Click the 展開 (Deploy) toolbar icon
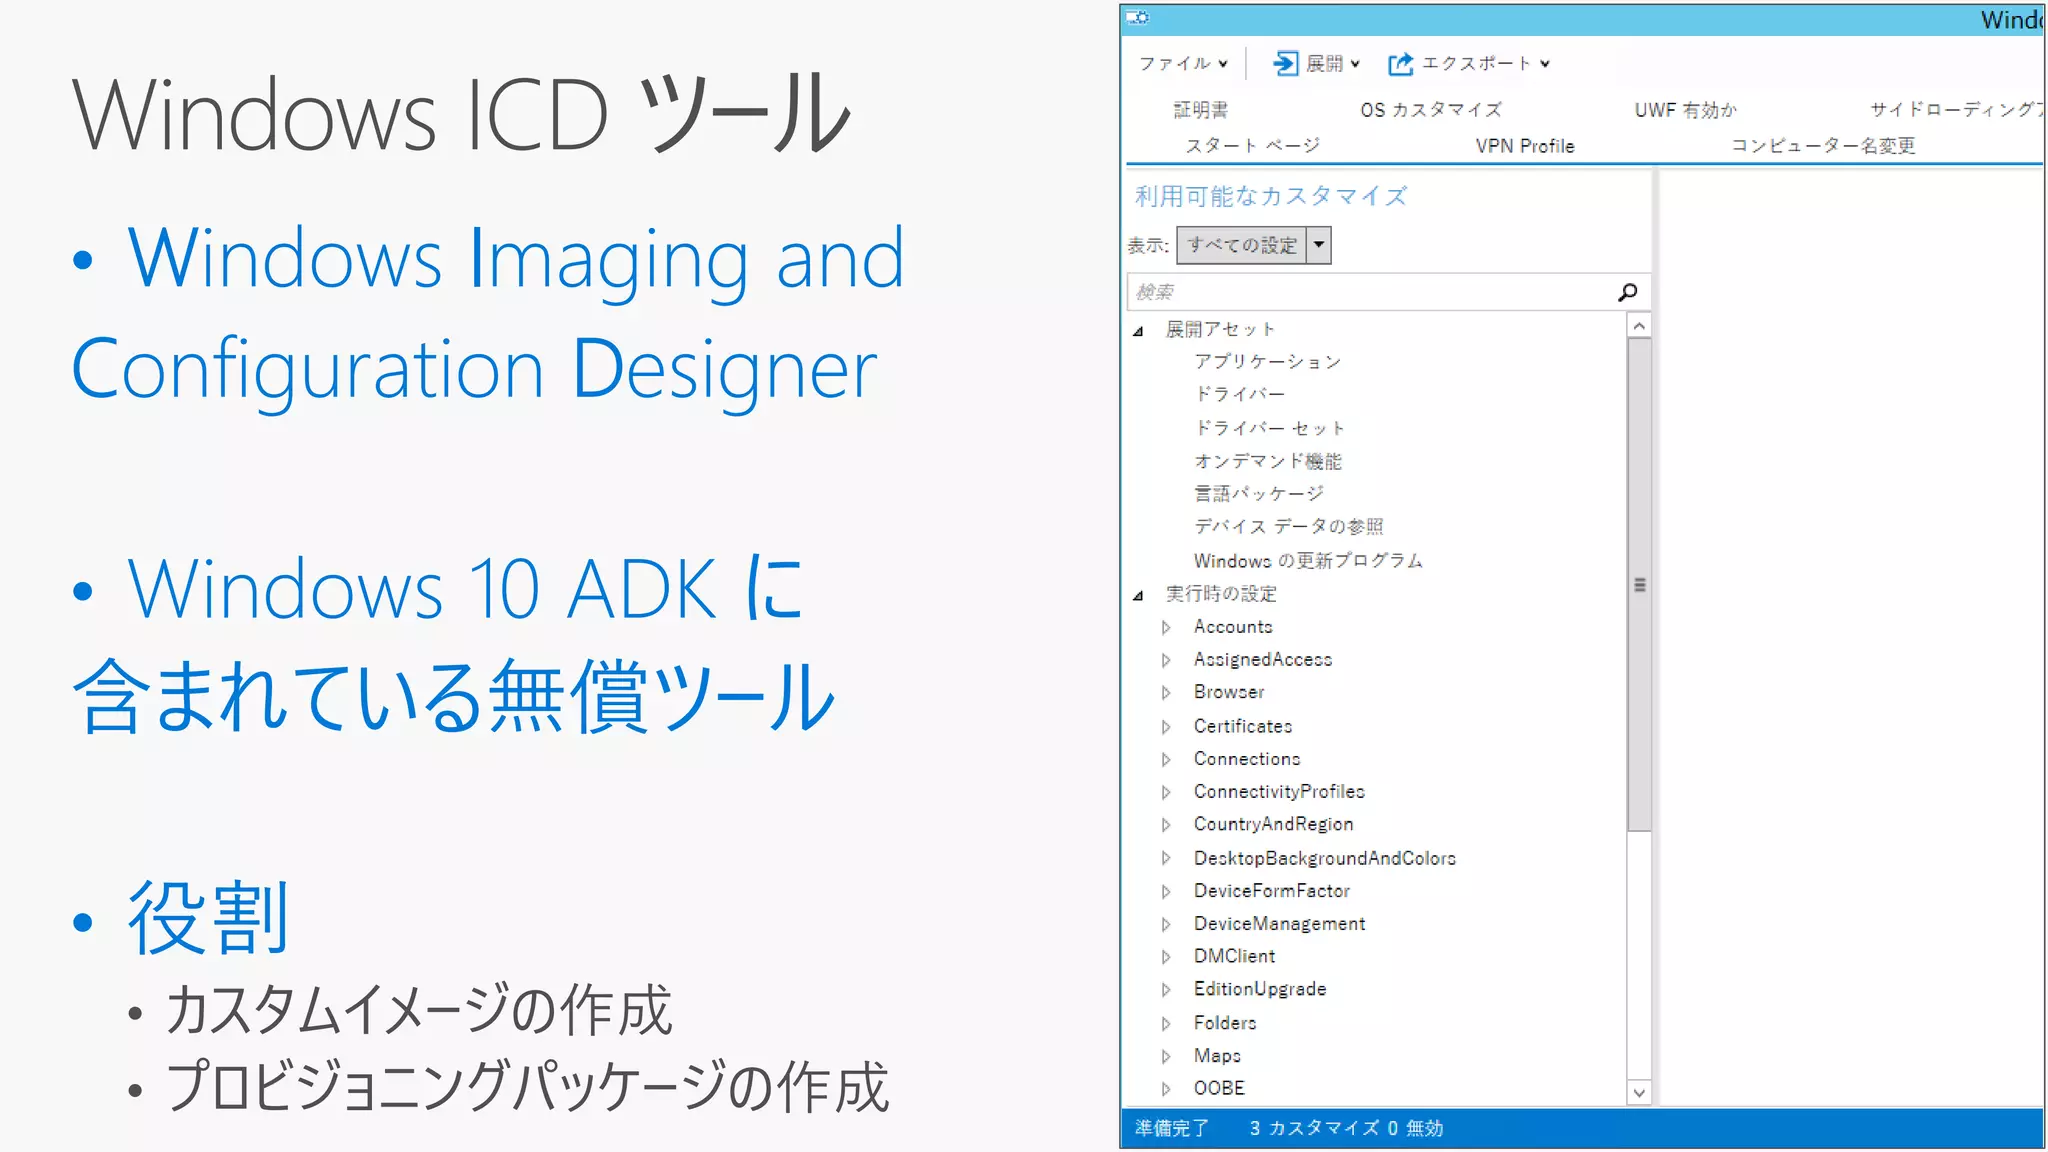2048x1152 pixels. click(x=1285, y=64)
